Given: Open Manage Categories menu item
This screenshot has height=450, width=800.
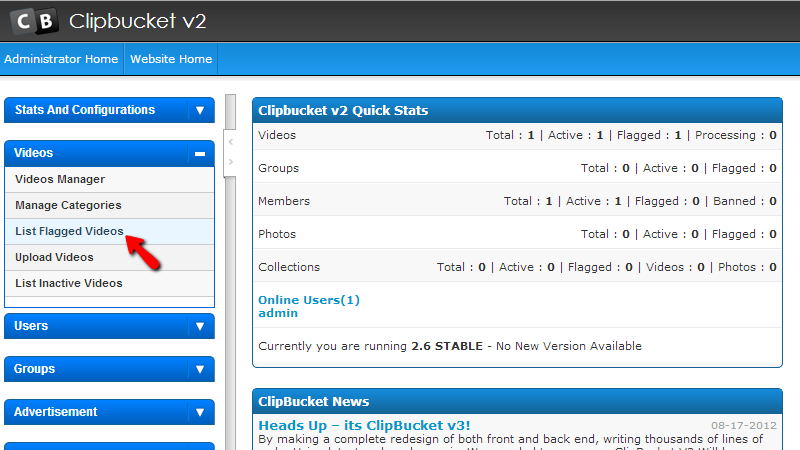Looking at the screenshot, I should point(109,206).
